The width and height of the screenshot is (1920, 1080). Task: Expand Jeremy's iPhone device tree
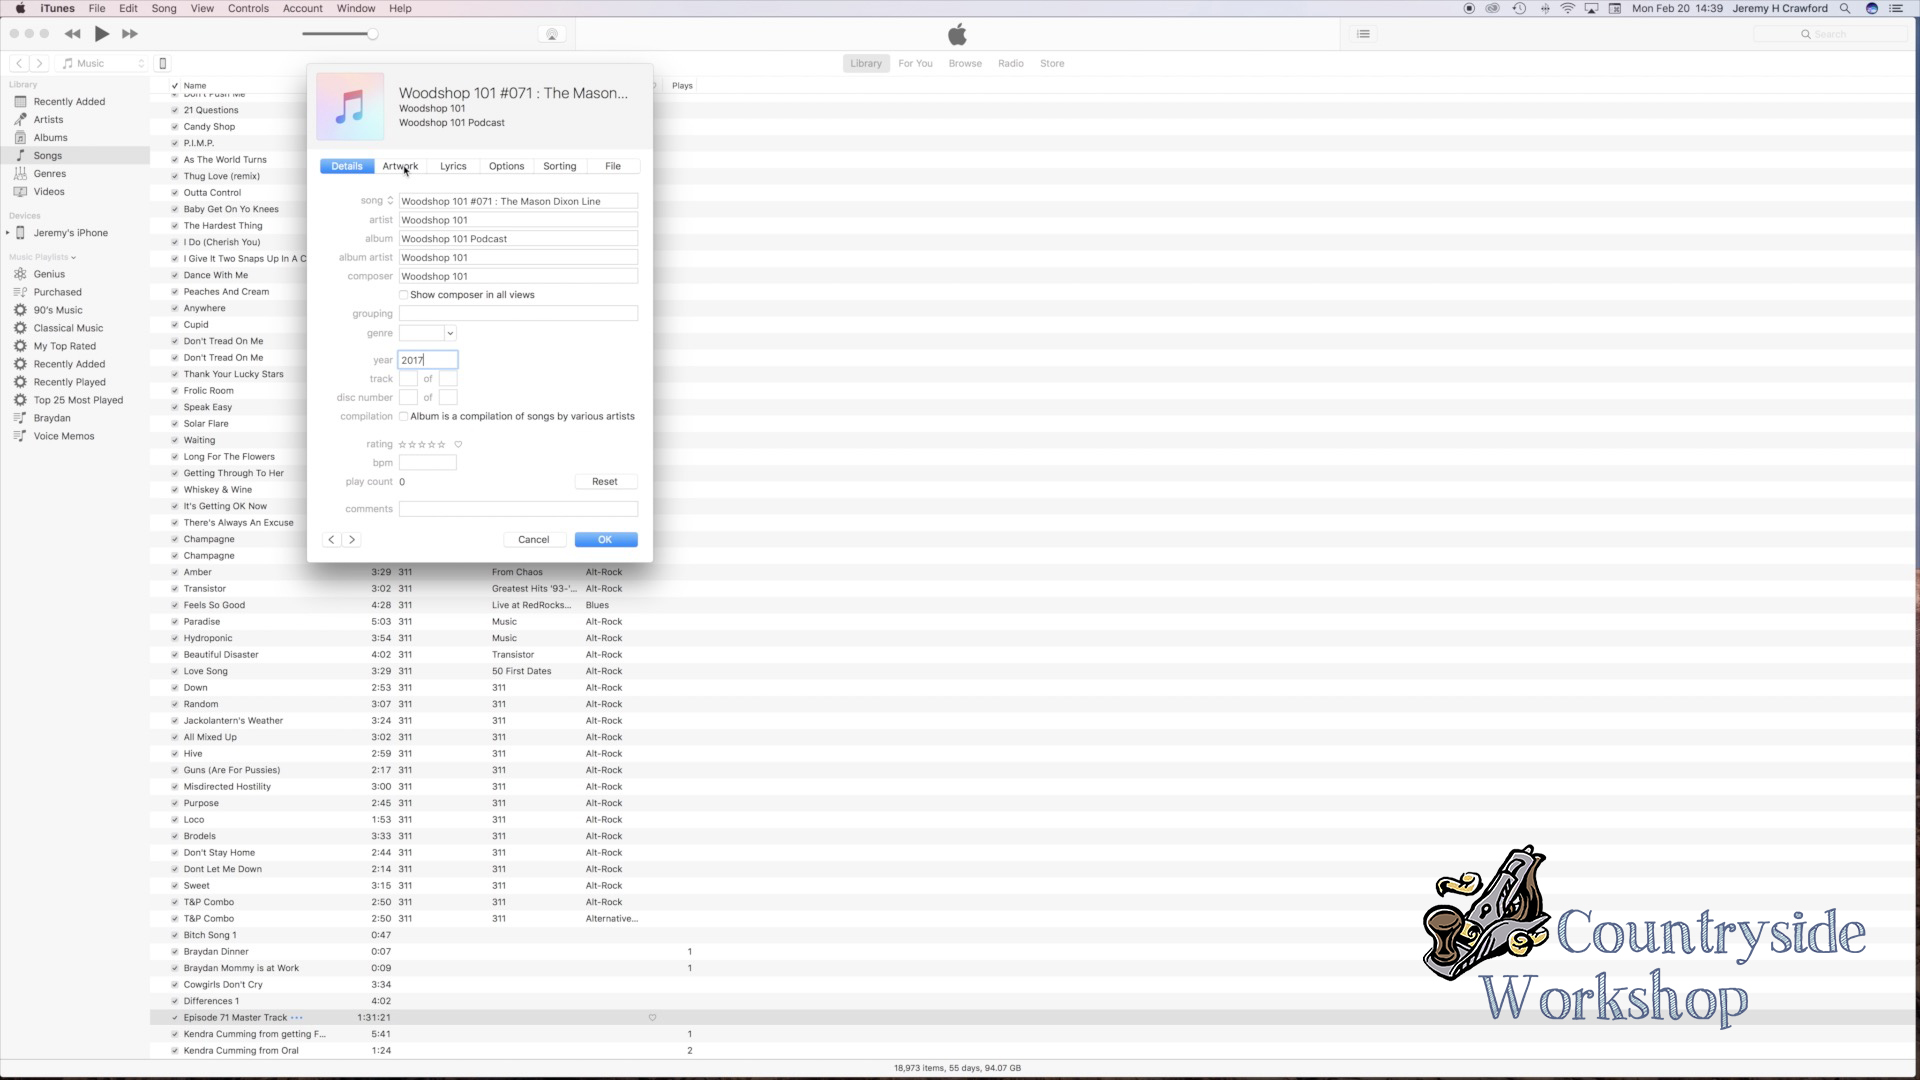(x=8, y=233)
